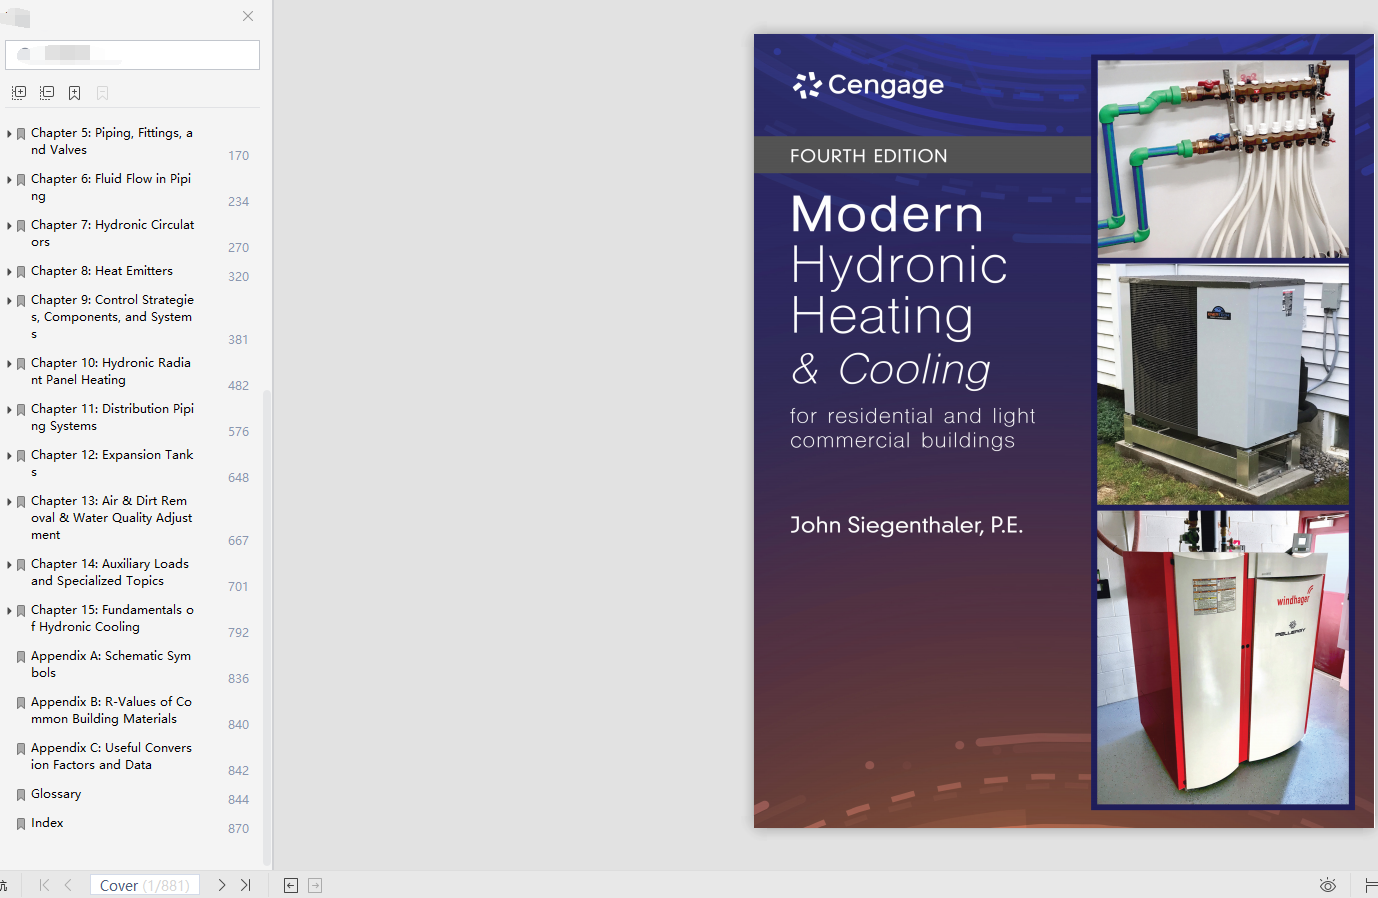This screenshot has height=898, width=1378.
Task: Click page number 482 in the bookmark list
Action: (238, 386)
